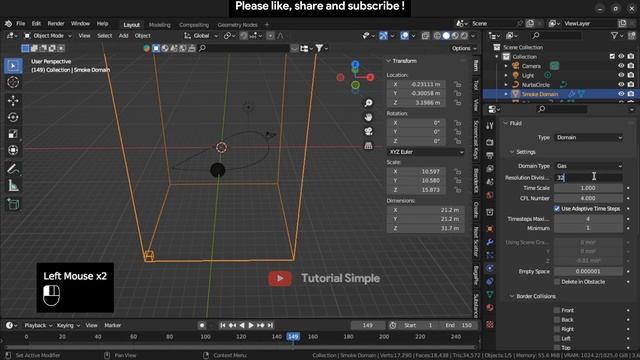Click the current frame 149 timeline marker

pyautogui.click(x=293, y=337)
